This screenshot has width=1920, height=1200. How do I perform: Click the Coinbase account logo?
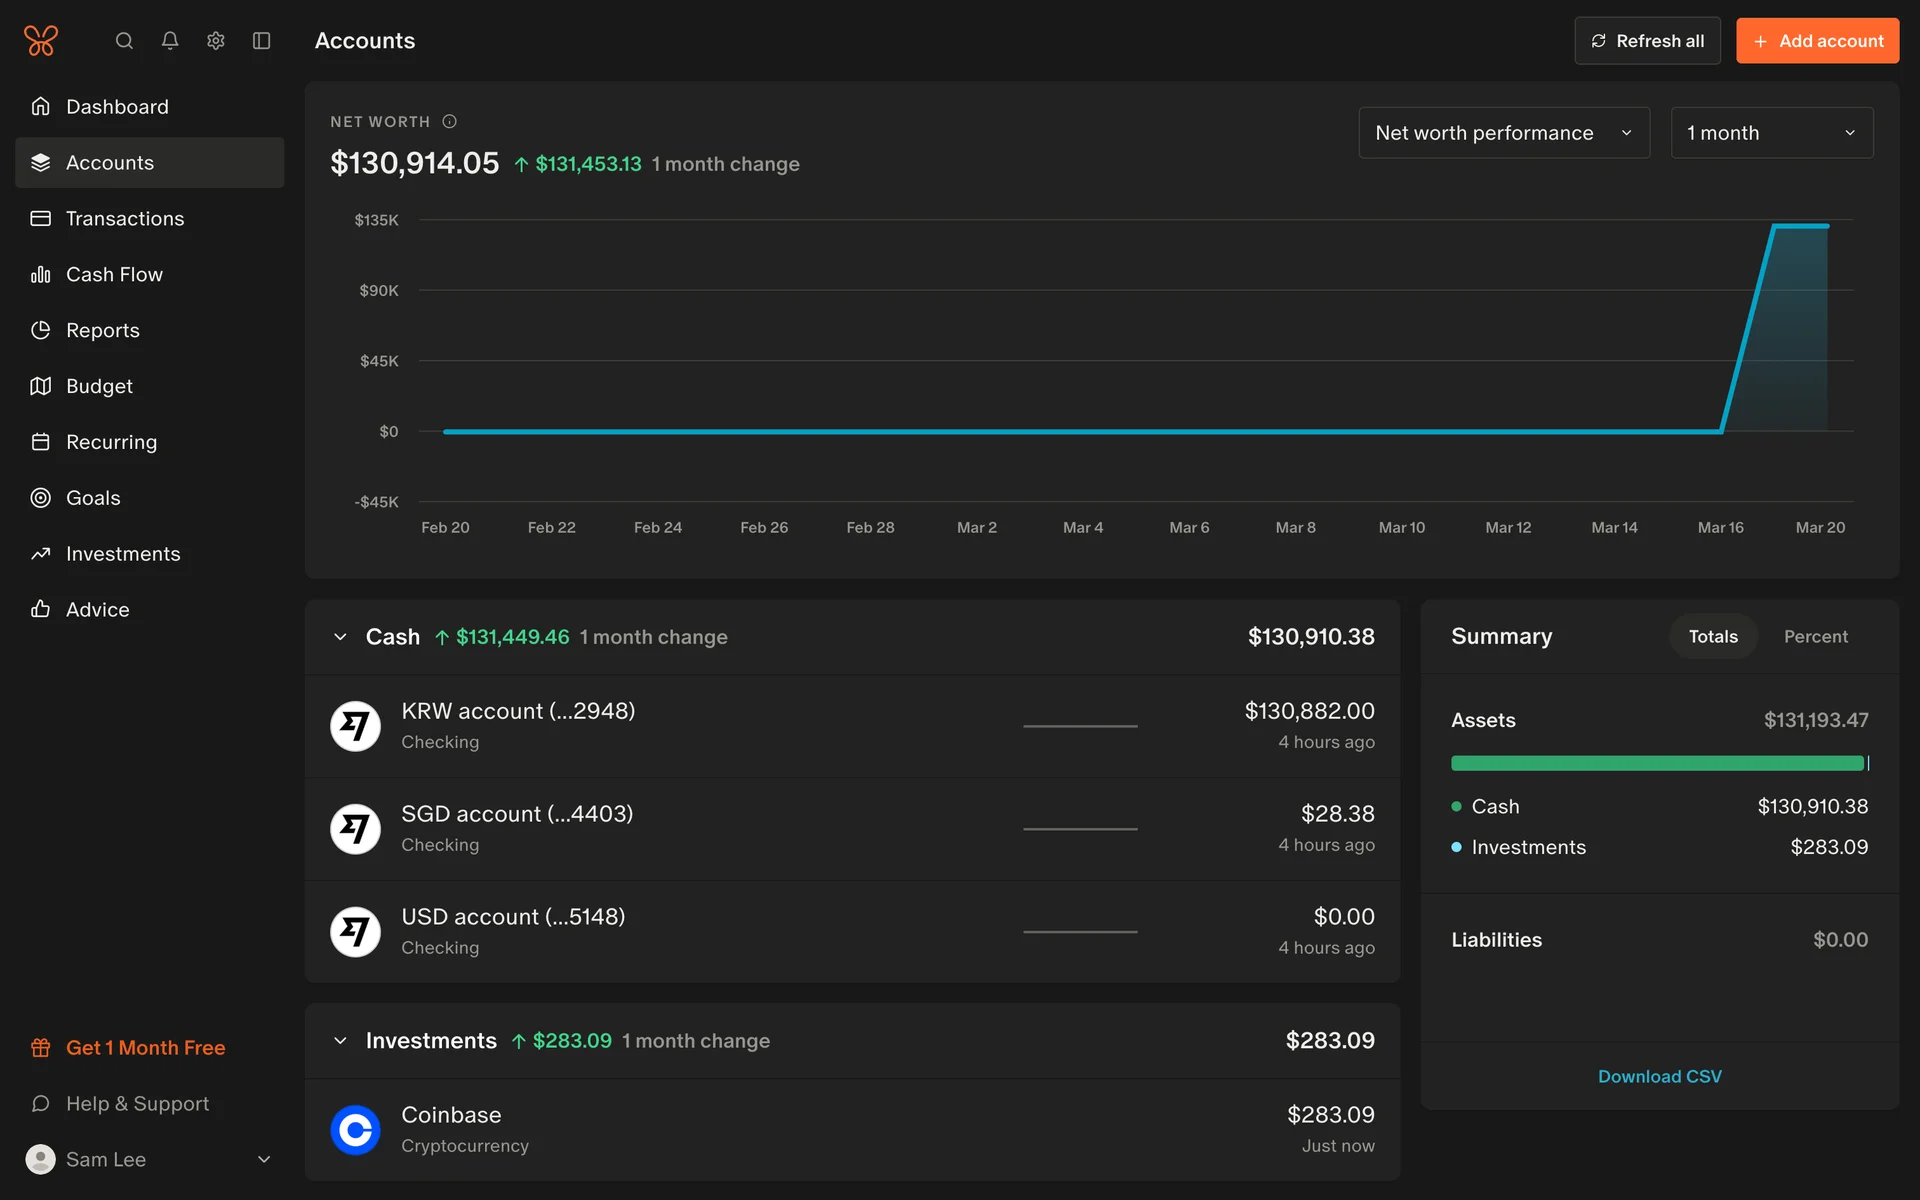(355, 1130)
